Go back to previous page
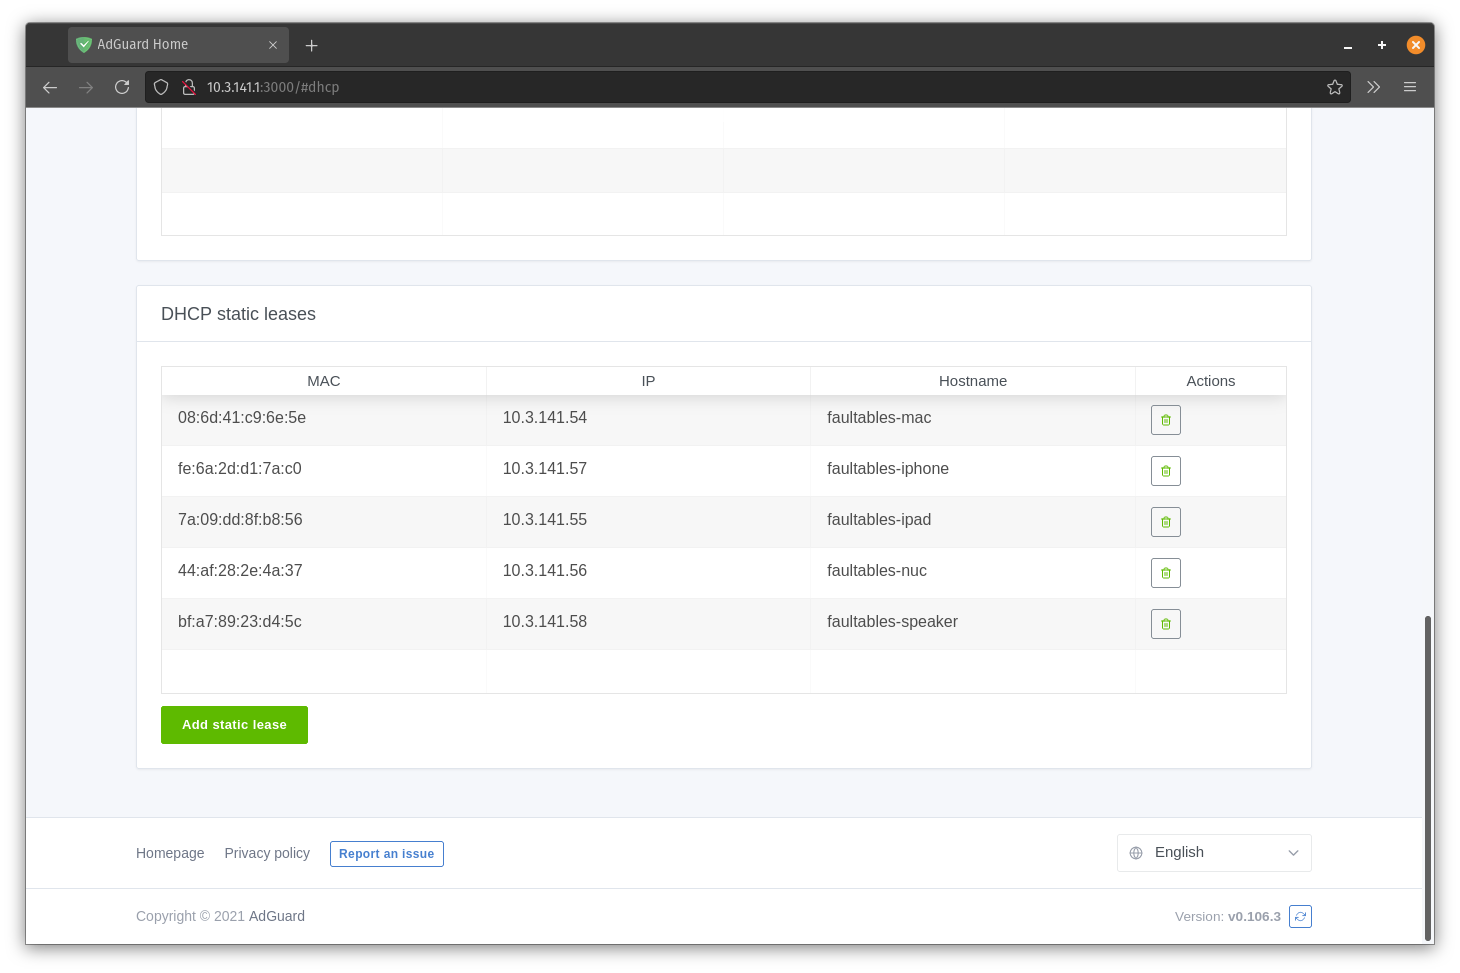 point(50,87)
